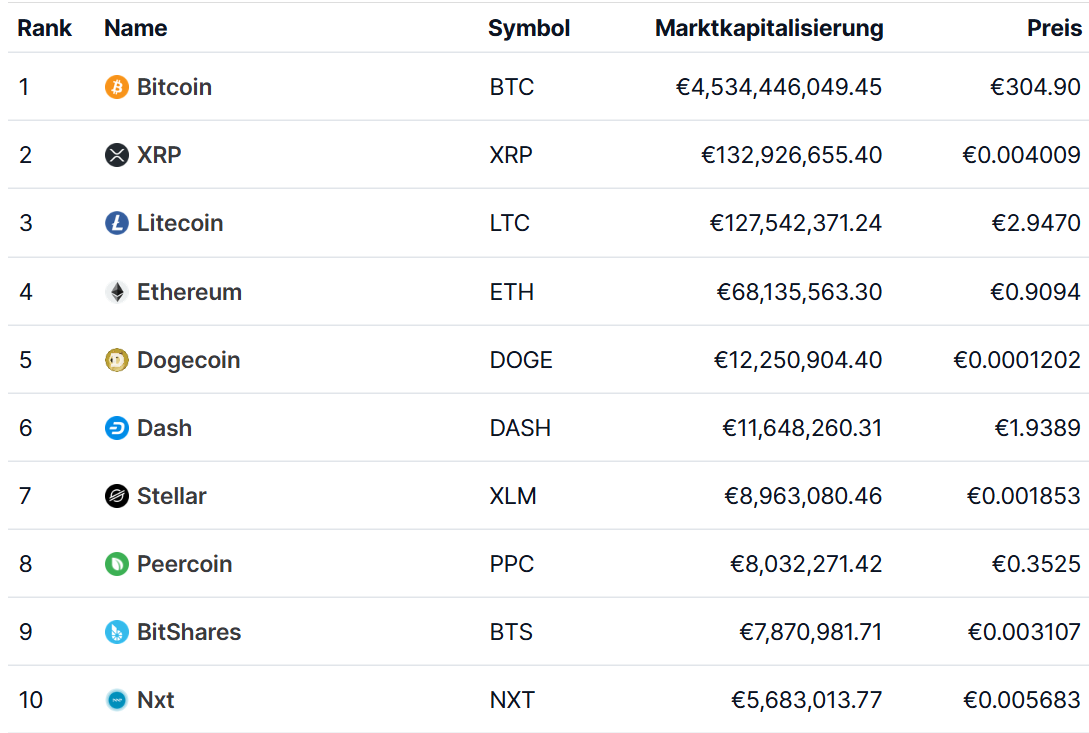Click the Dogecoin Shiba logo icon
This screenshot has height=733, width=1089.
click(x=117, y=360)
